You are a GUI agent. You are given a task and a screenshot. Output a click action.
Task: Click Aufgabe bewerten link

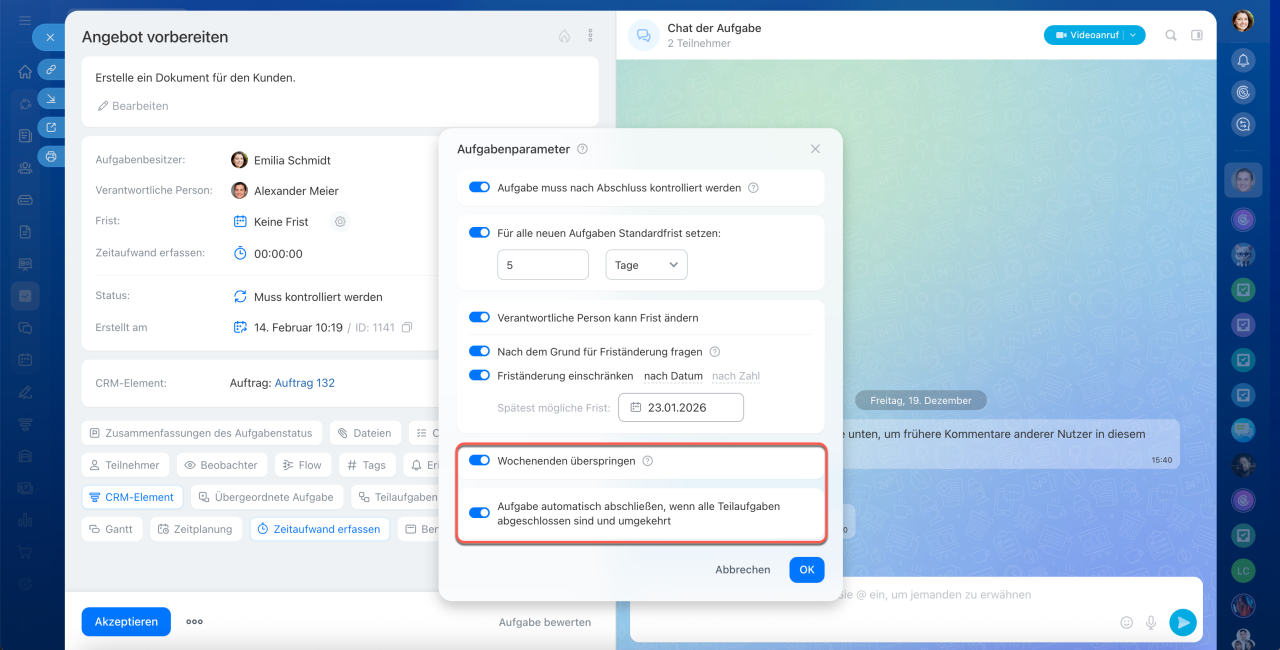pyautogui.click(x=545, y=622)
